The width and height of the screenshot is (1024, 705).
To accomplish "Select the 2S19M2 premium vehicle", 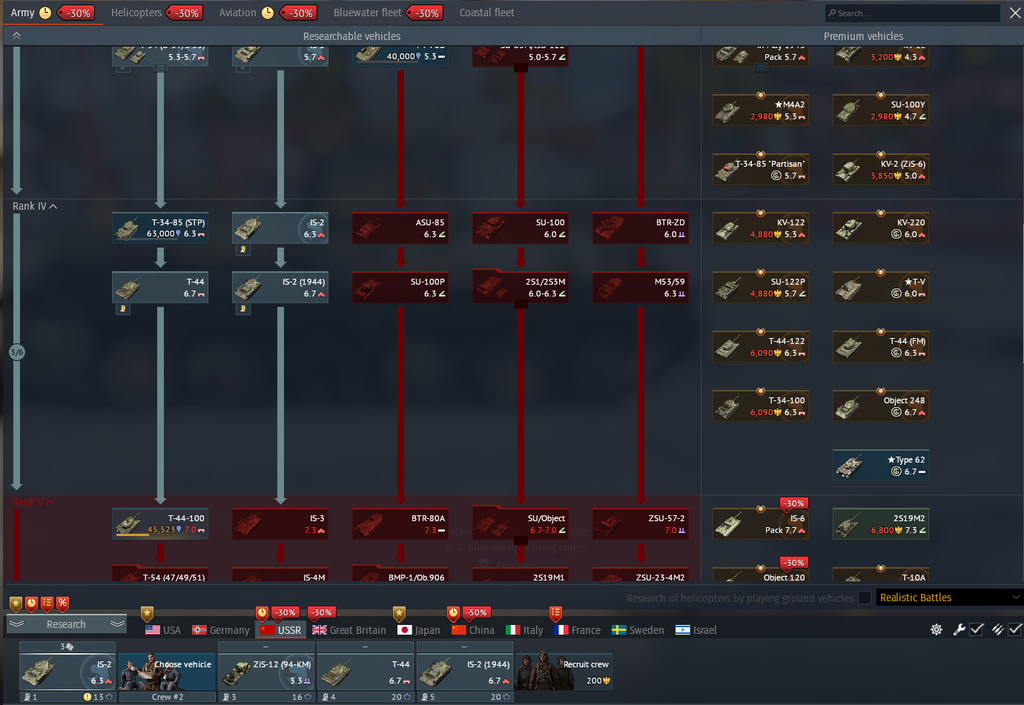I will (881, 524).
